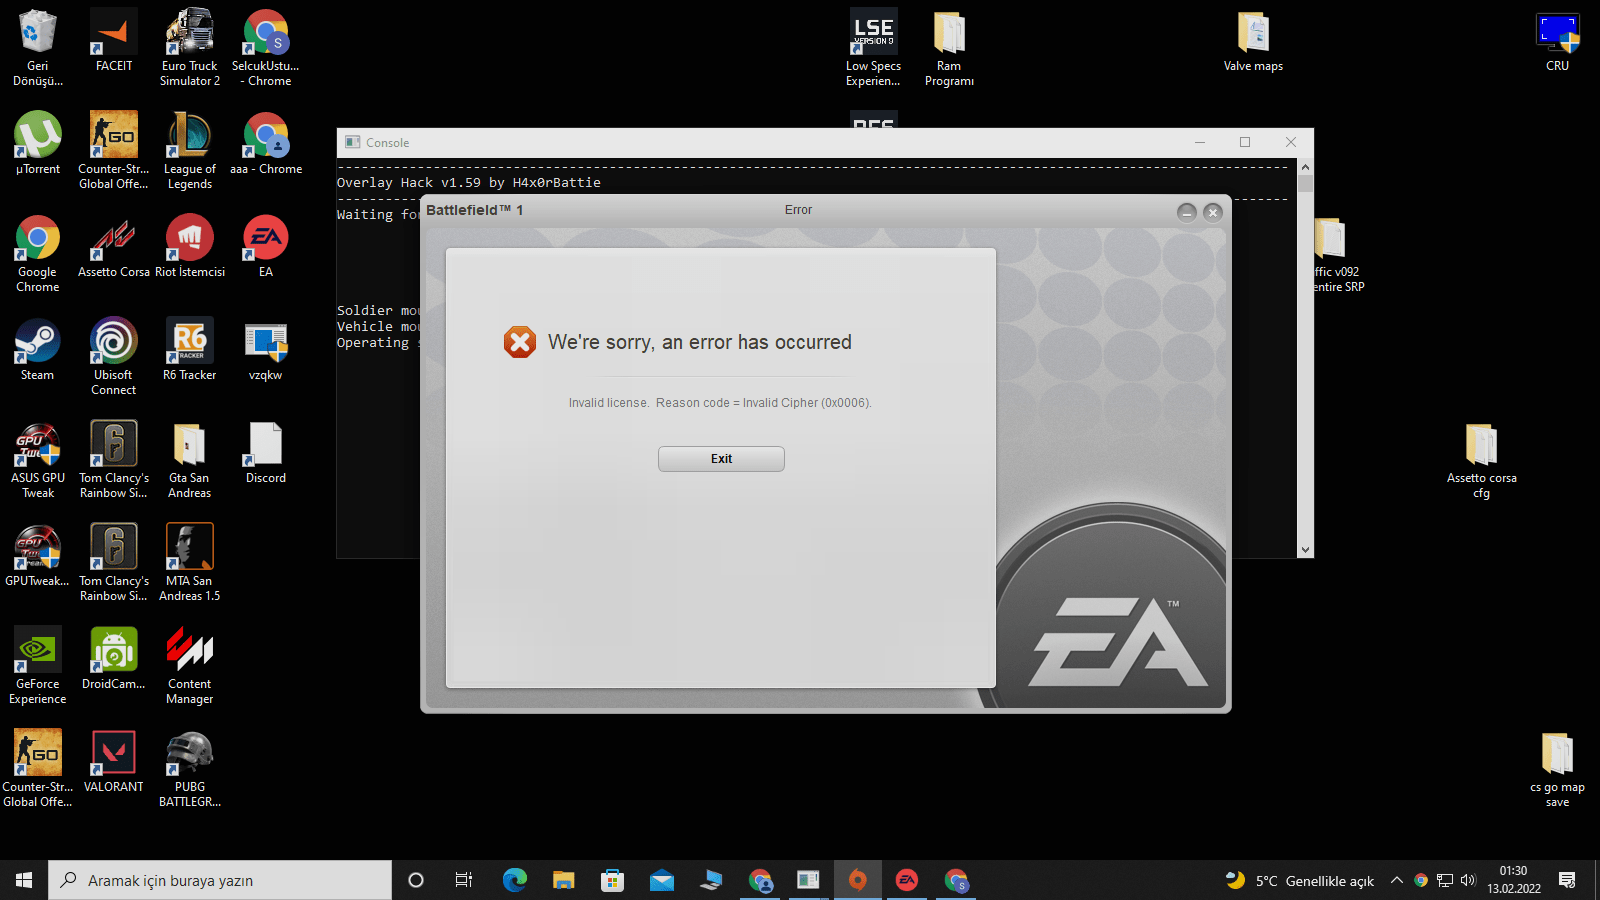Select Content Manager desktop icon
Screen dimensions: 1600x900
(x=190, y=665)
